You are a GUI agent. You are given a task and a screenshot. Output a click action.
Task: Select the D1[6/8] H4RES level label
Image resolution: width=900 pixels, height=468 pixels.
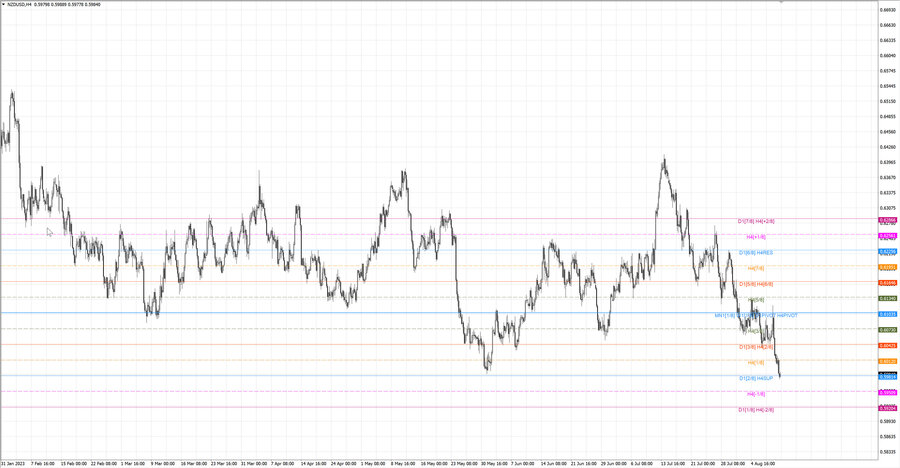pos(756,253)
